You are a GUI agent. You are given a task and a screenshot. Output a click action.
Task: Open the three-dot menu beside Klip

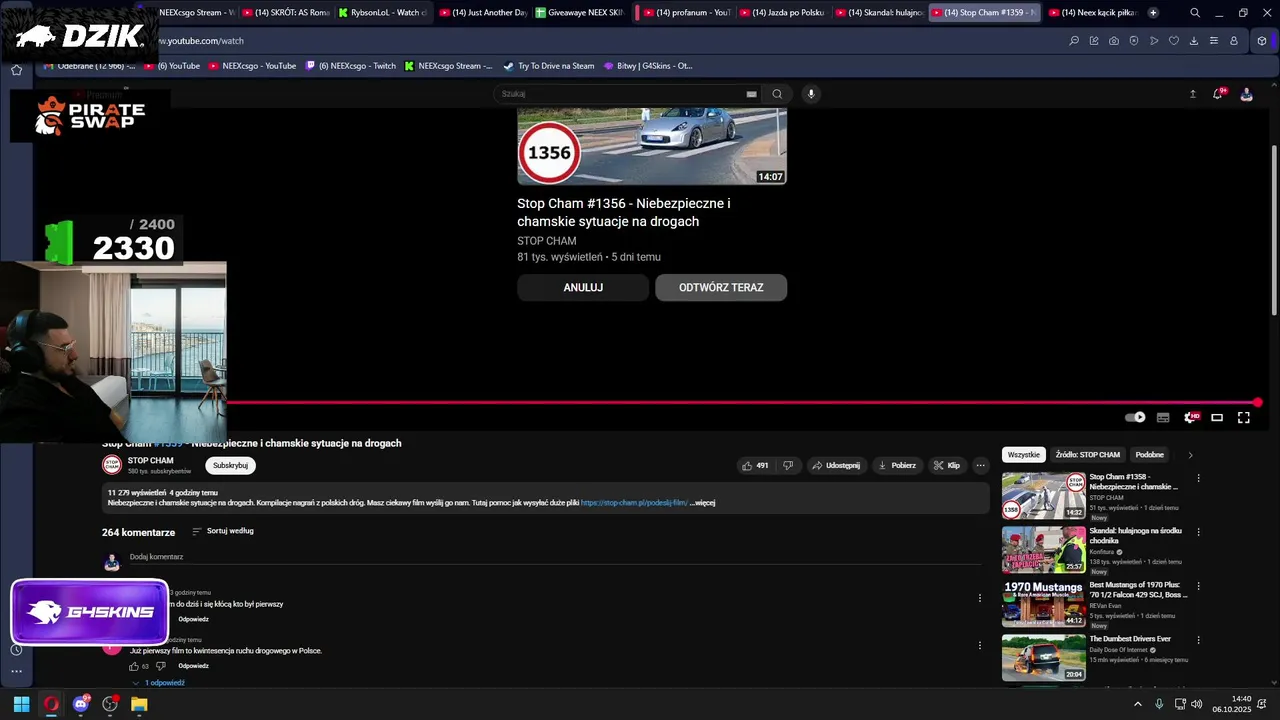[981, 465]
